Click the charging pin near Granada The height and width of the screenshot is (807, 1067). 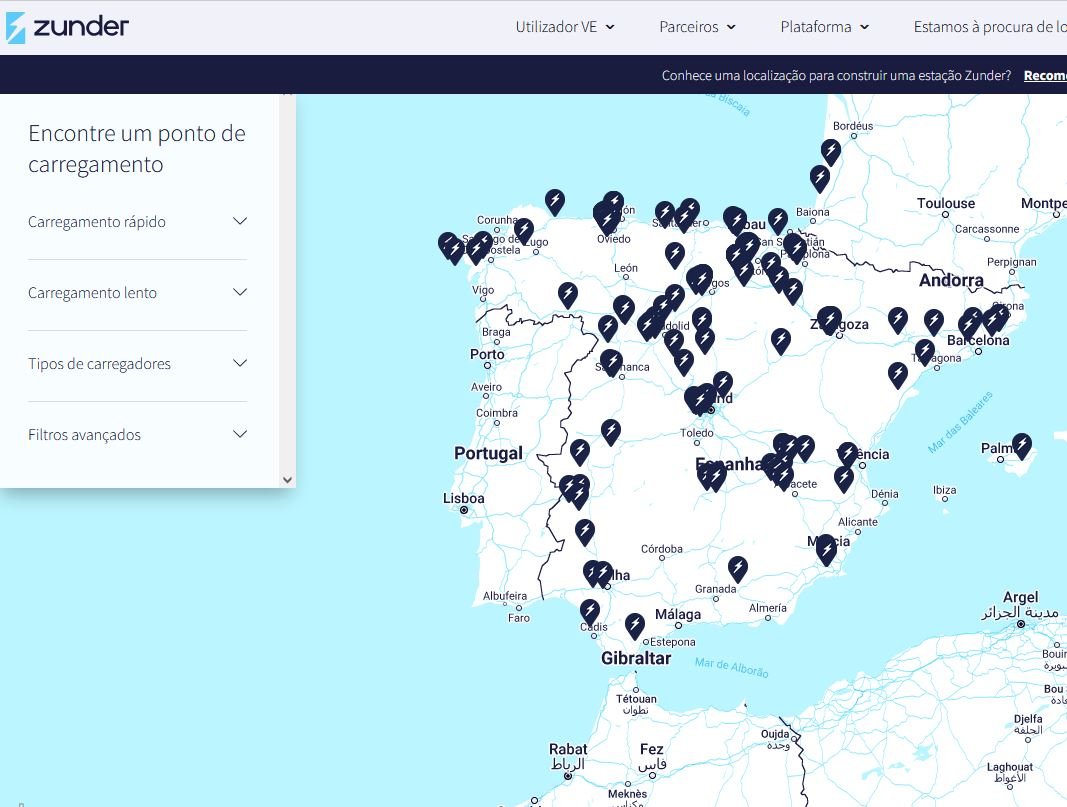[738, 568]
